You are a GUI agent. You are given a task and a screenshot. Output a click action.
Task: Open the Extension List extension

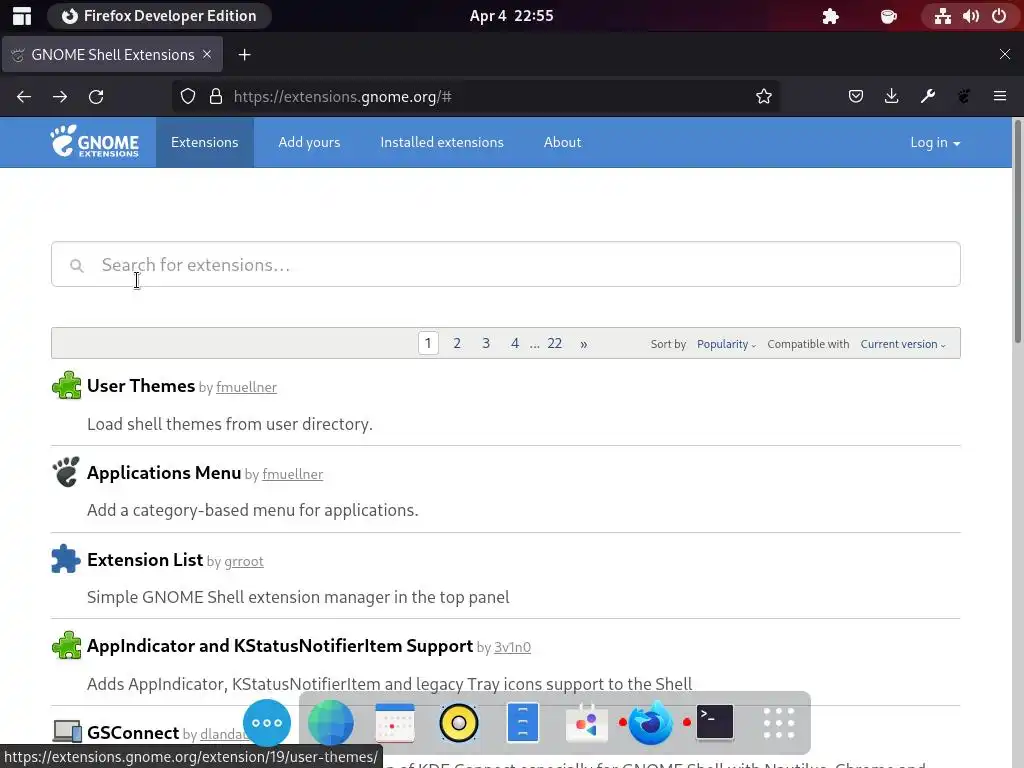pyautogui.click(x=145, y=560)
